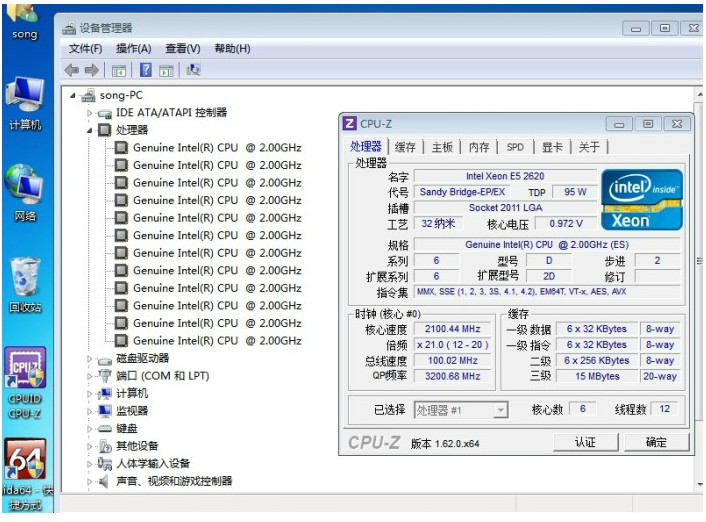Click the 认证 button in CPU-Z
This screenshot has height=522, width=706.
pyautogui.click(x=585, y=442)
